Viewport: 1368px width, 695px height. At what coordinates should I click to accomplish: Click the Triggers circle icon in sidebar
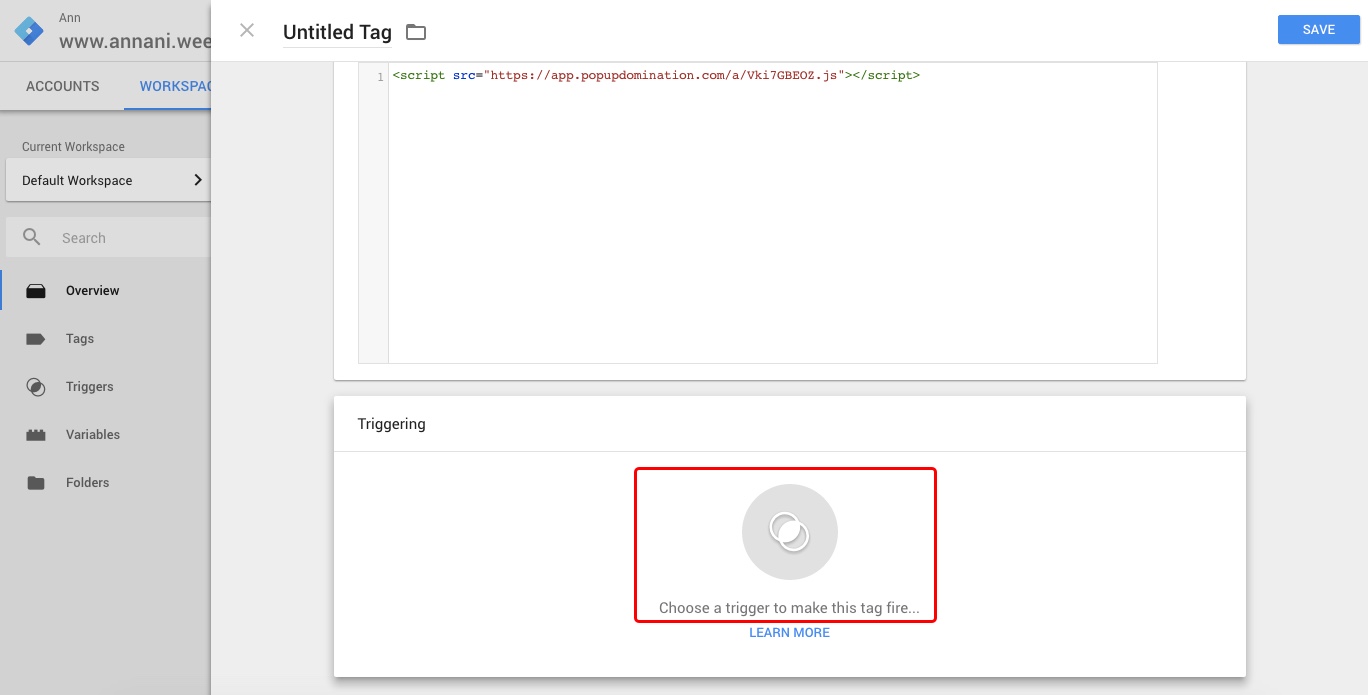[36, 387]
